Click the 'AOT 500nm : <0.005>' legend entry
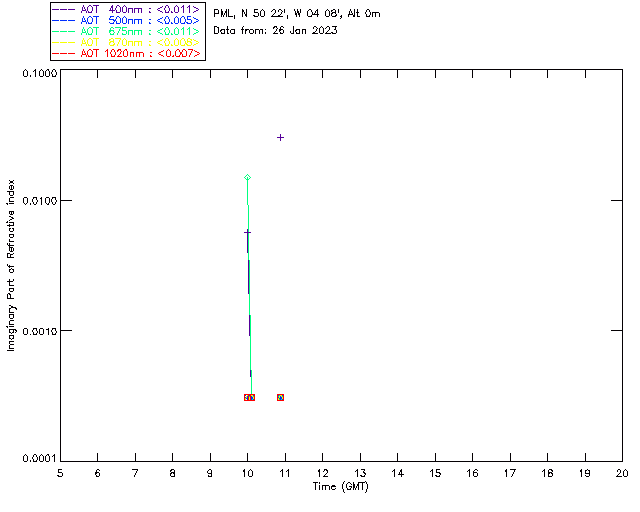The width and height of the screenshot is (640, 512). click(126, 20)
